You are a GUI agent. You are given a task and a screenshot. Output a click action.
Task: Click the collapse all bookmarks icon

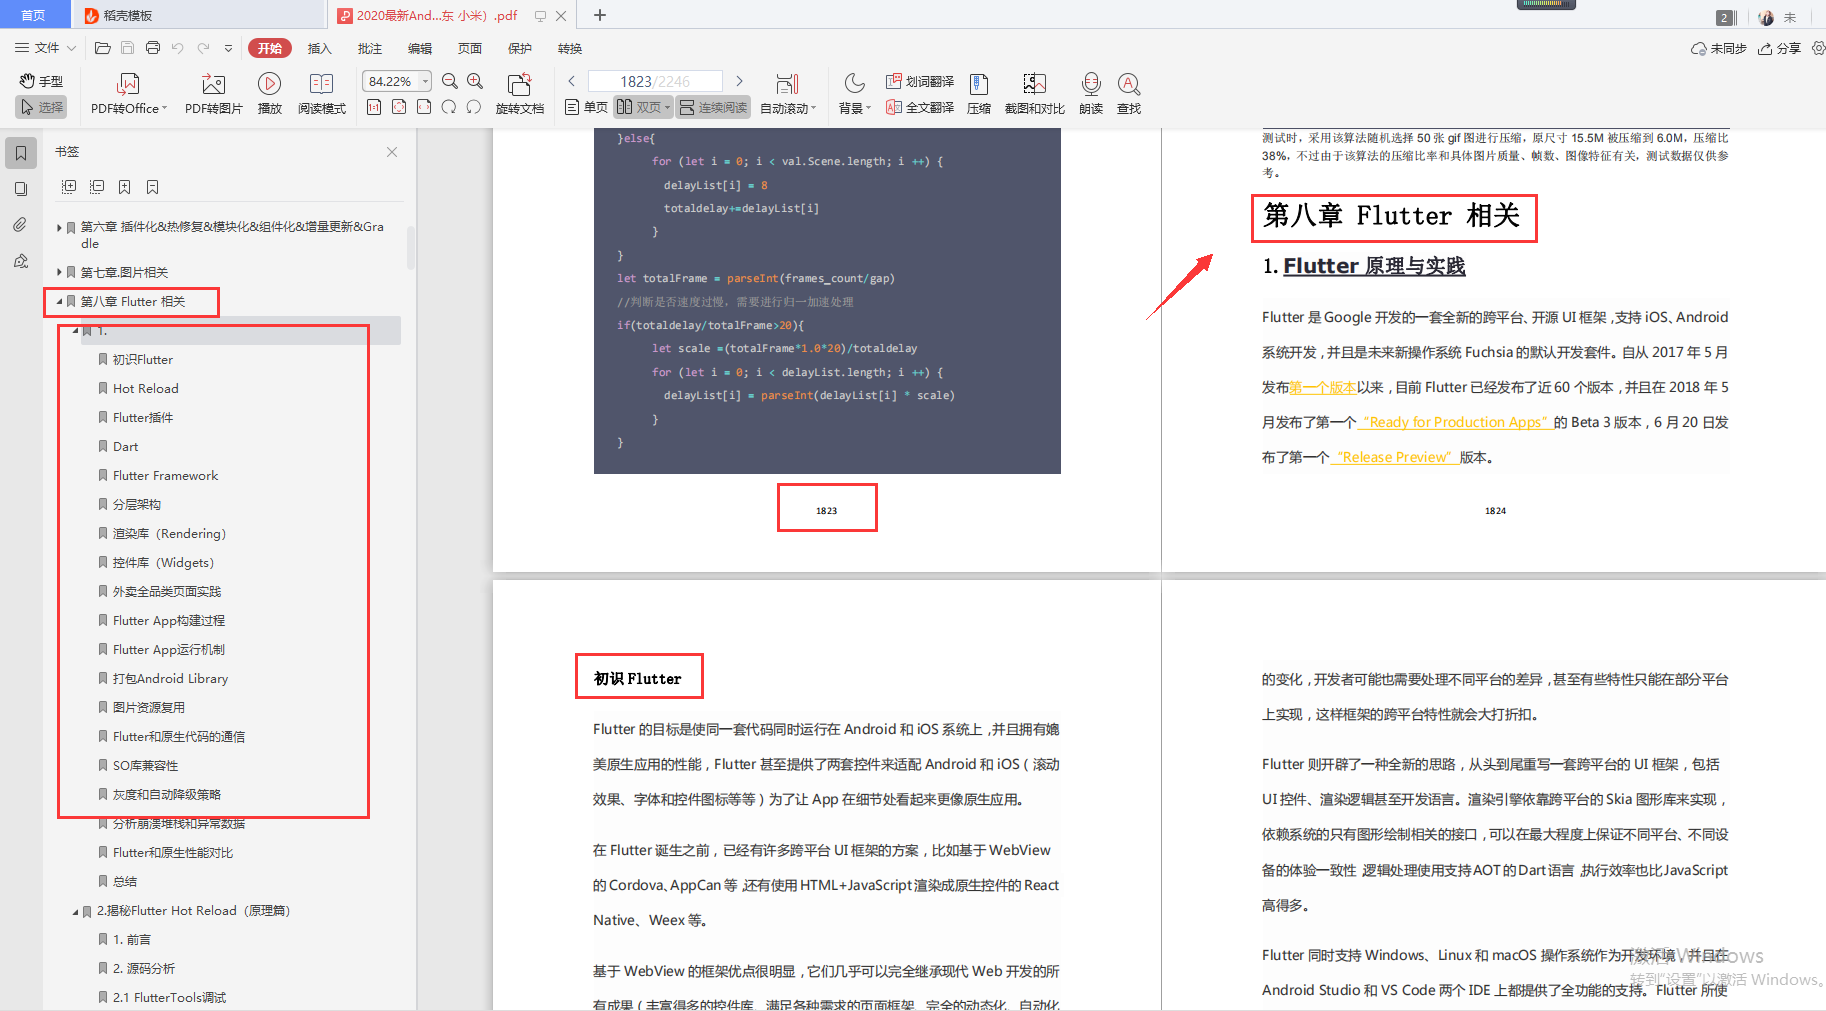click(97, 187)
